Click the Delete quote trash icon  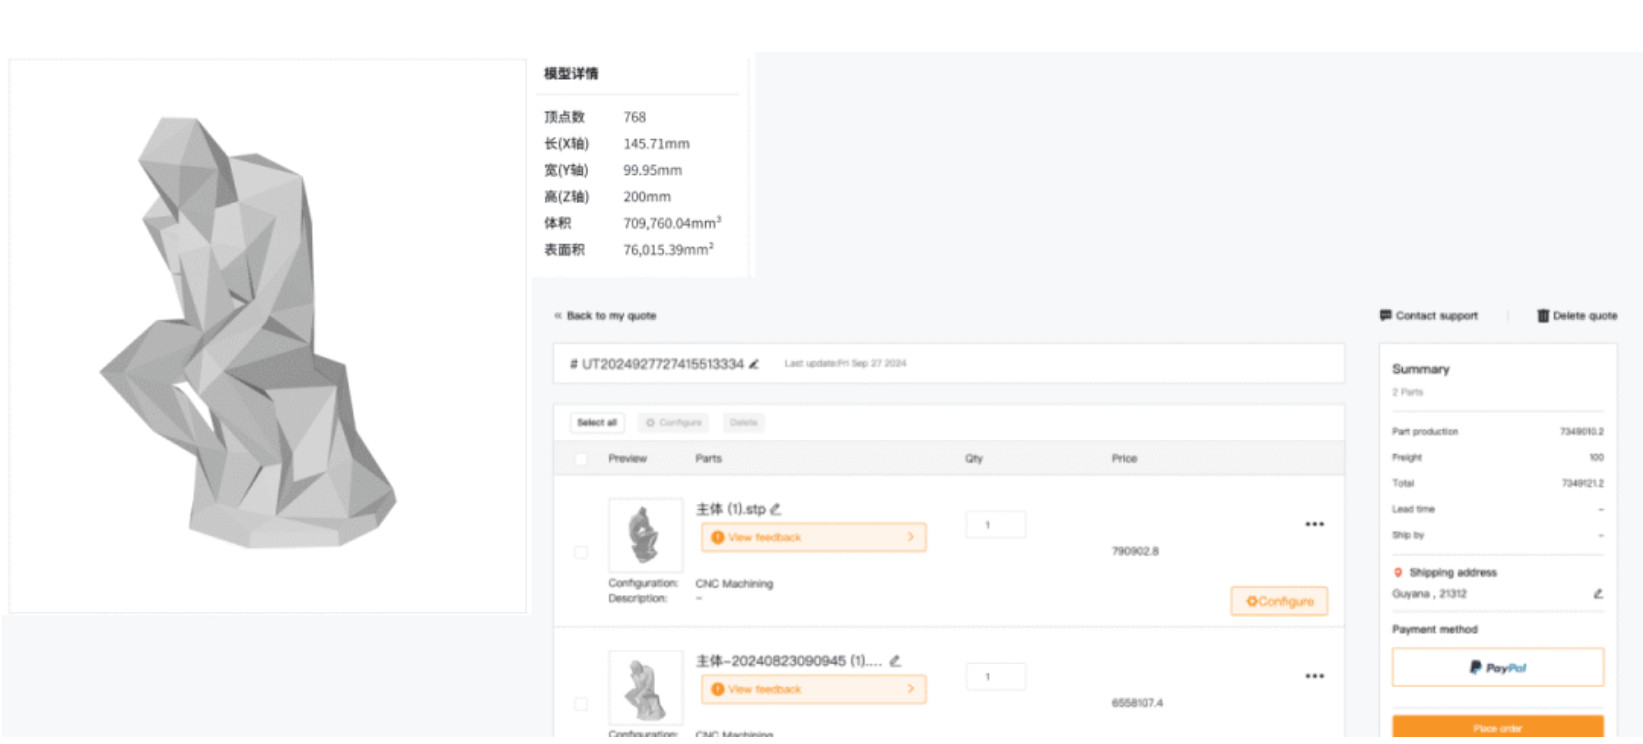coord(1543,315)
